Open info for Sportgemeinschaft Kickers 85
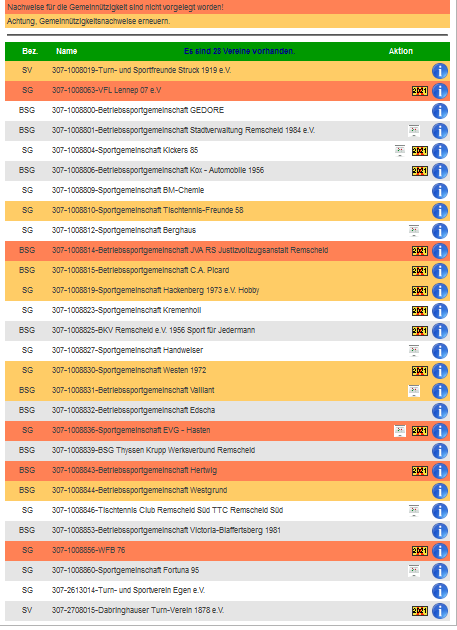 (x=440, y=151)
